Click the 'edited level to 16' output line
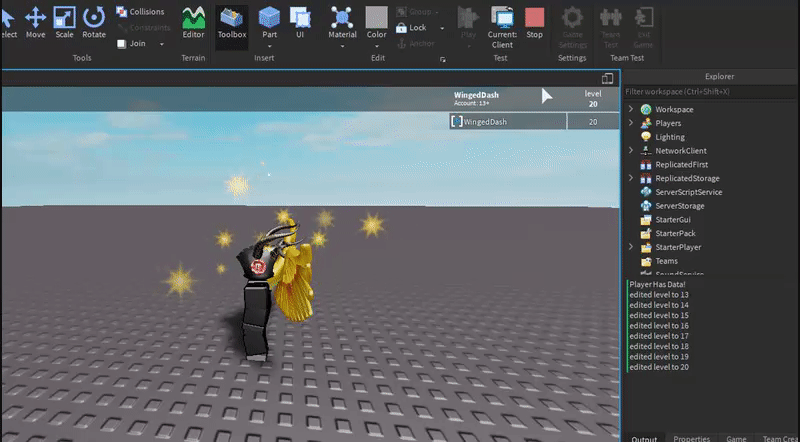Viewport: 800px width, 442px height. pos(659,326)
